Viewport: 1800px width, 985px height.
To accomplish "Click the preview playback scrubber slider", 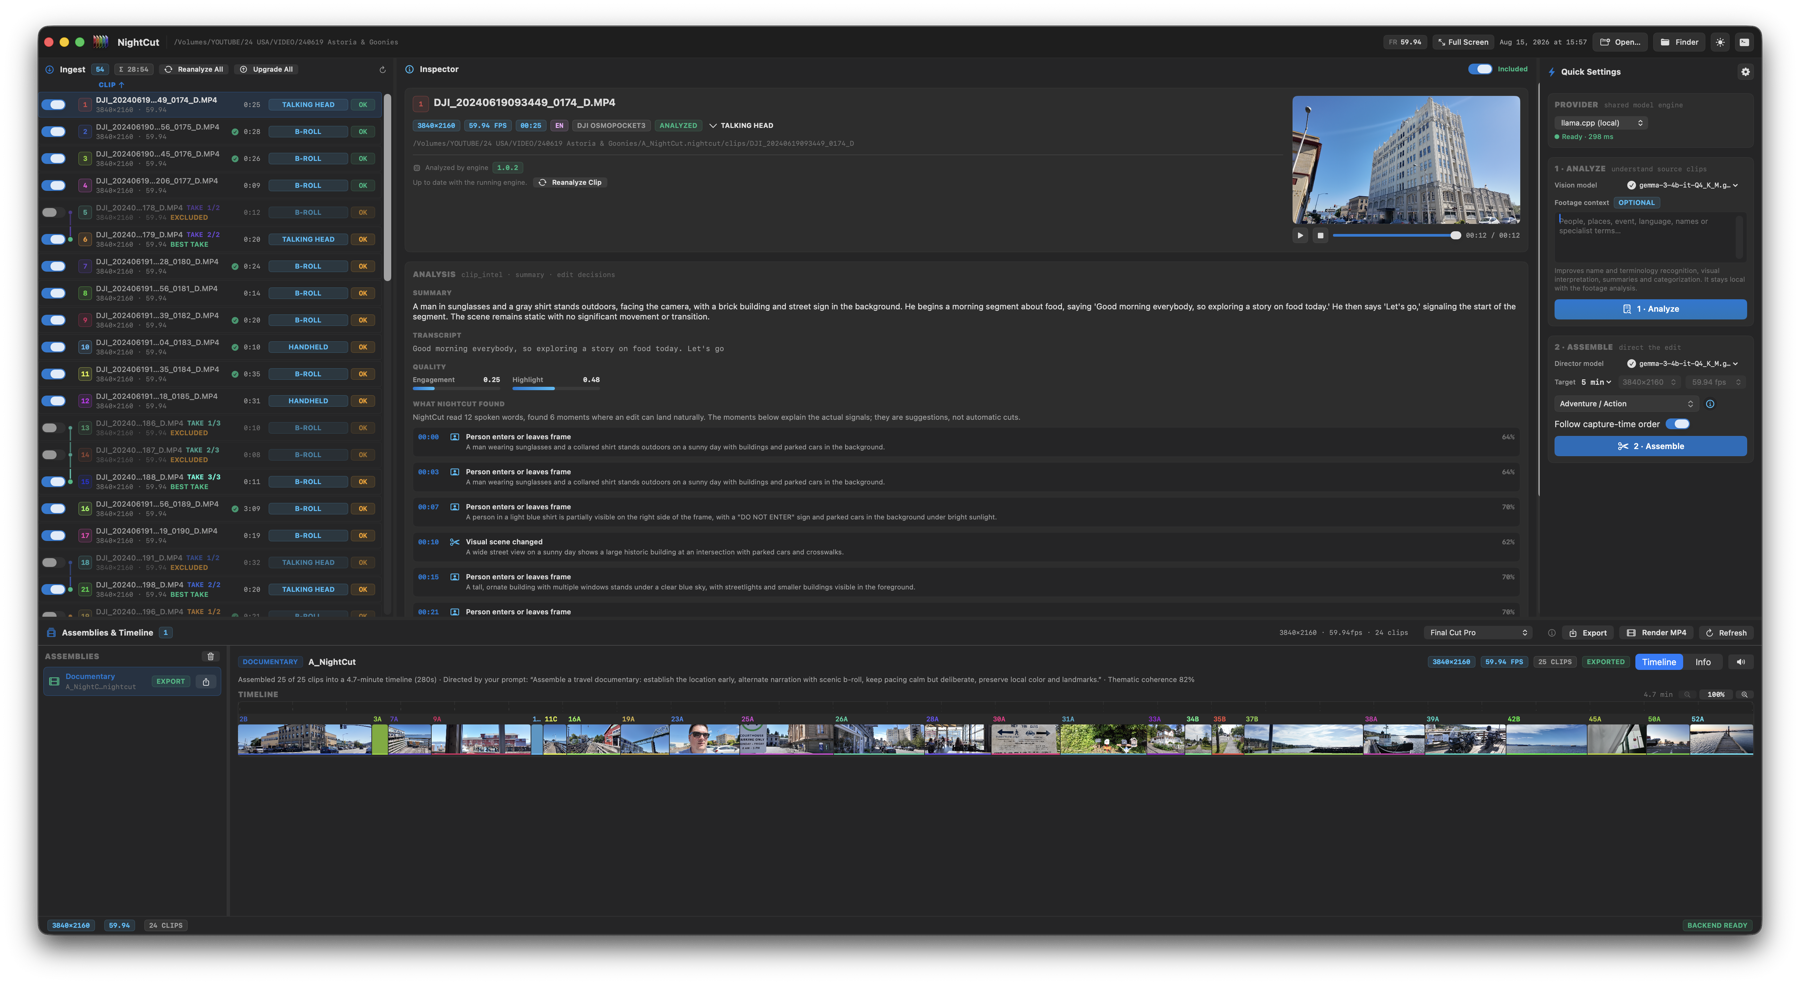I will coord(1396,236).
